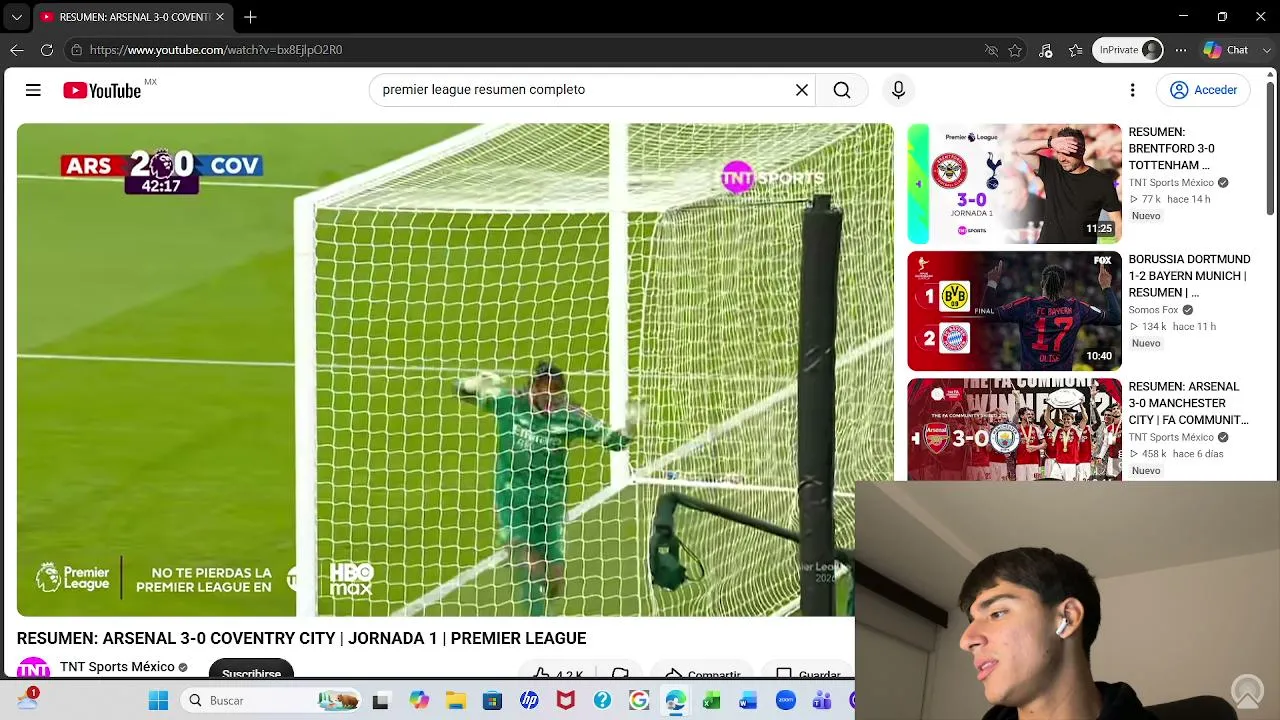Open Copilot Chat in the browser

(1225, 50)
